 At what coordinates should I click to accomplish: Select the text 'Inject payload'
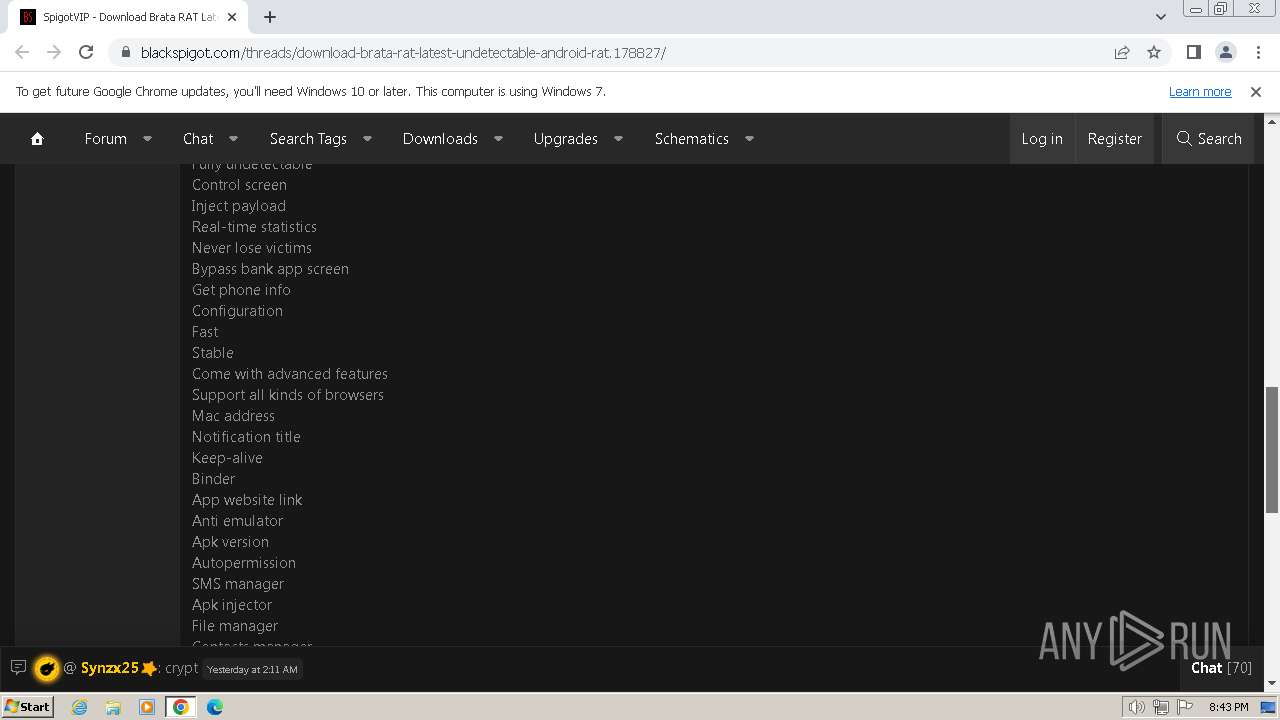239,206
